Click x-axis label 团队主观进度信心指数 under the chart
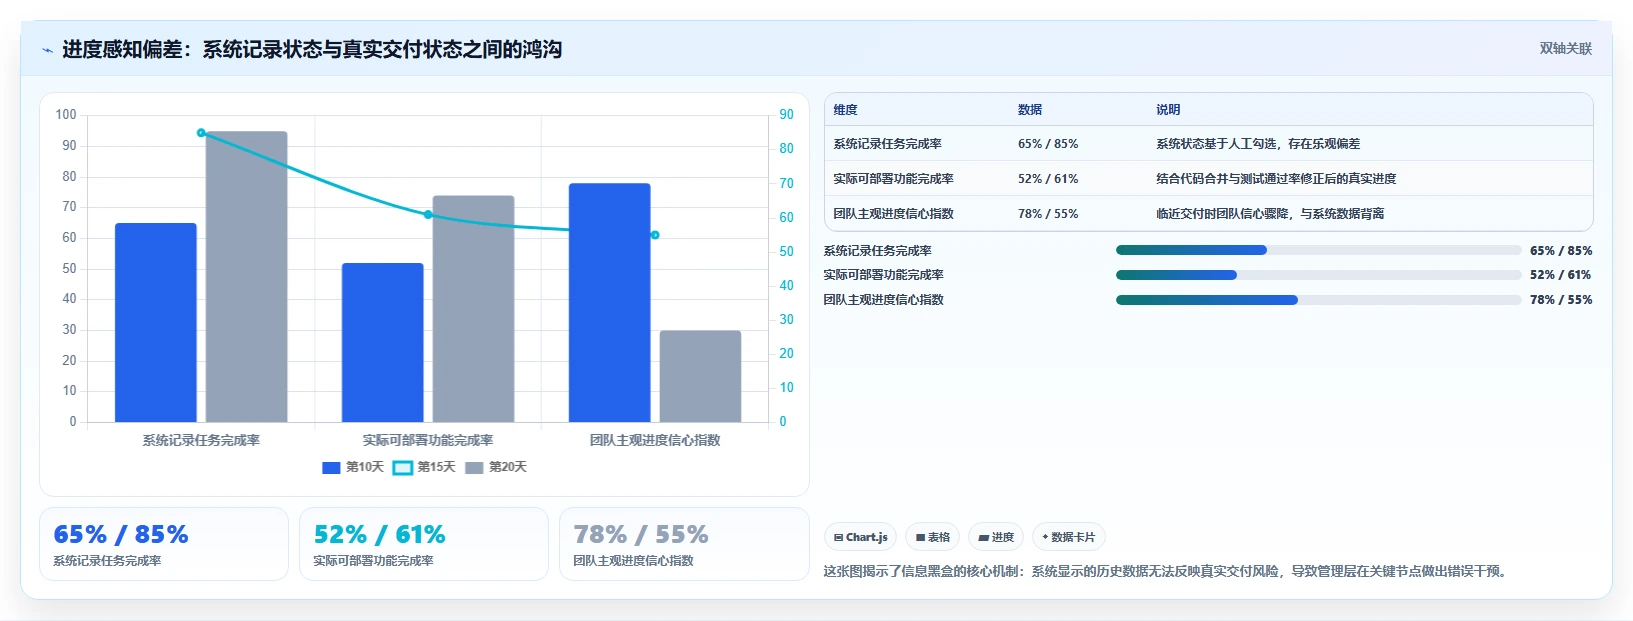Viewport: 1633px width, 621px height. coord(655,440)
